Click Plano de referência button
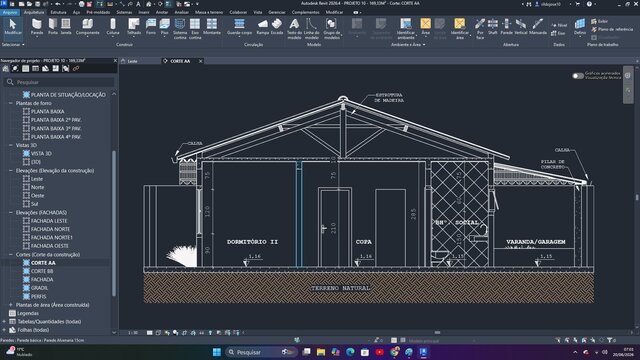The height and width of the screenshot is (360, 640). point(611,29)
